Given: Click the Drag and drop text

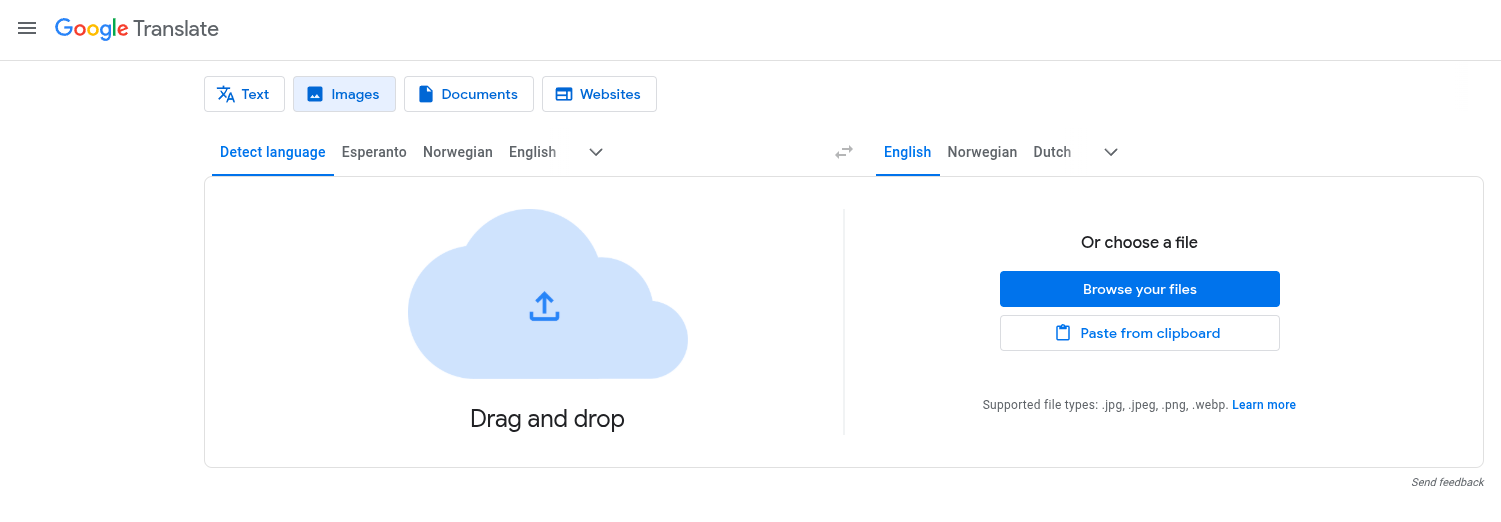Looking at the screenshot, I should (547, 418).
